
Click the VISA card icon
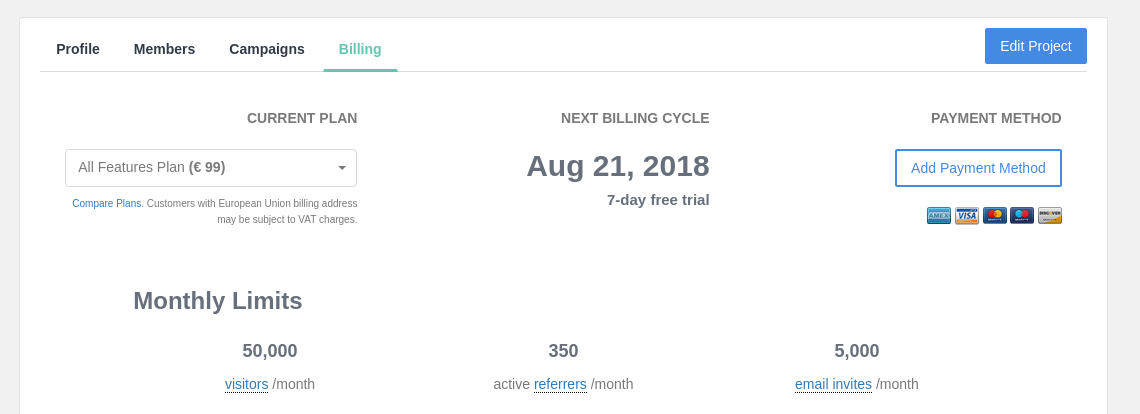pos(966,215)
